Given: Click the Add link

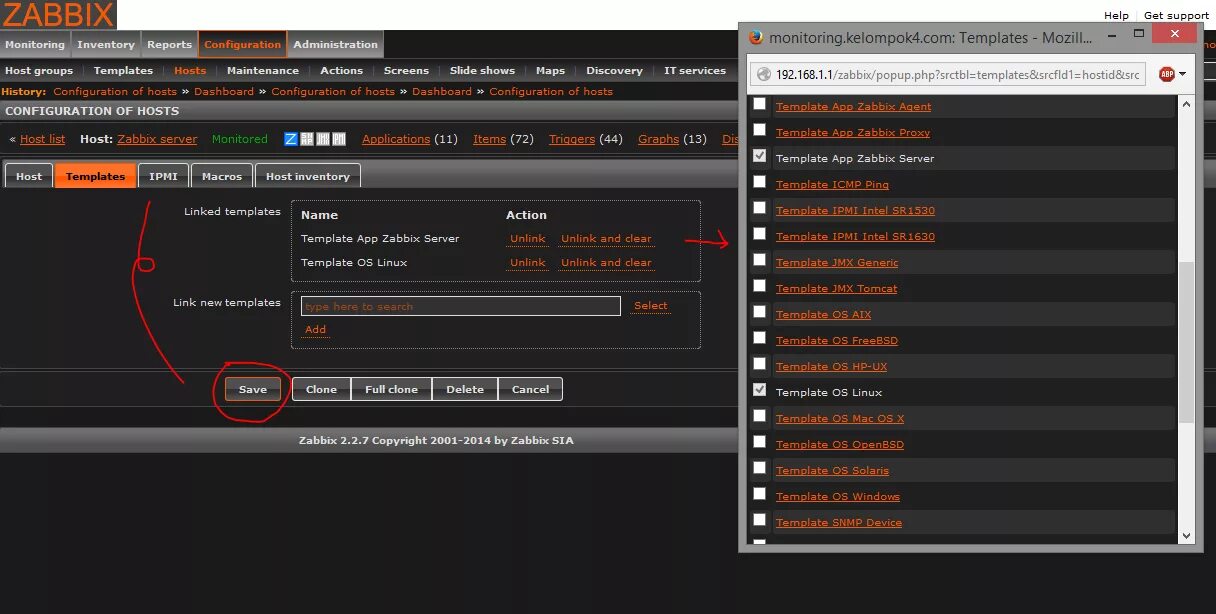Looking at the screenshot, I should point(315,329).
